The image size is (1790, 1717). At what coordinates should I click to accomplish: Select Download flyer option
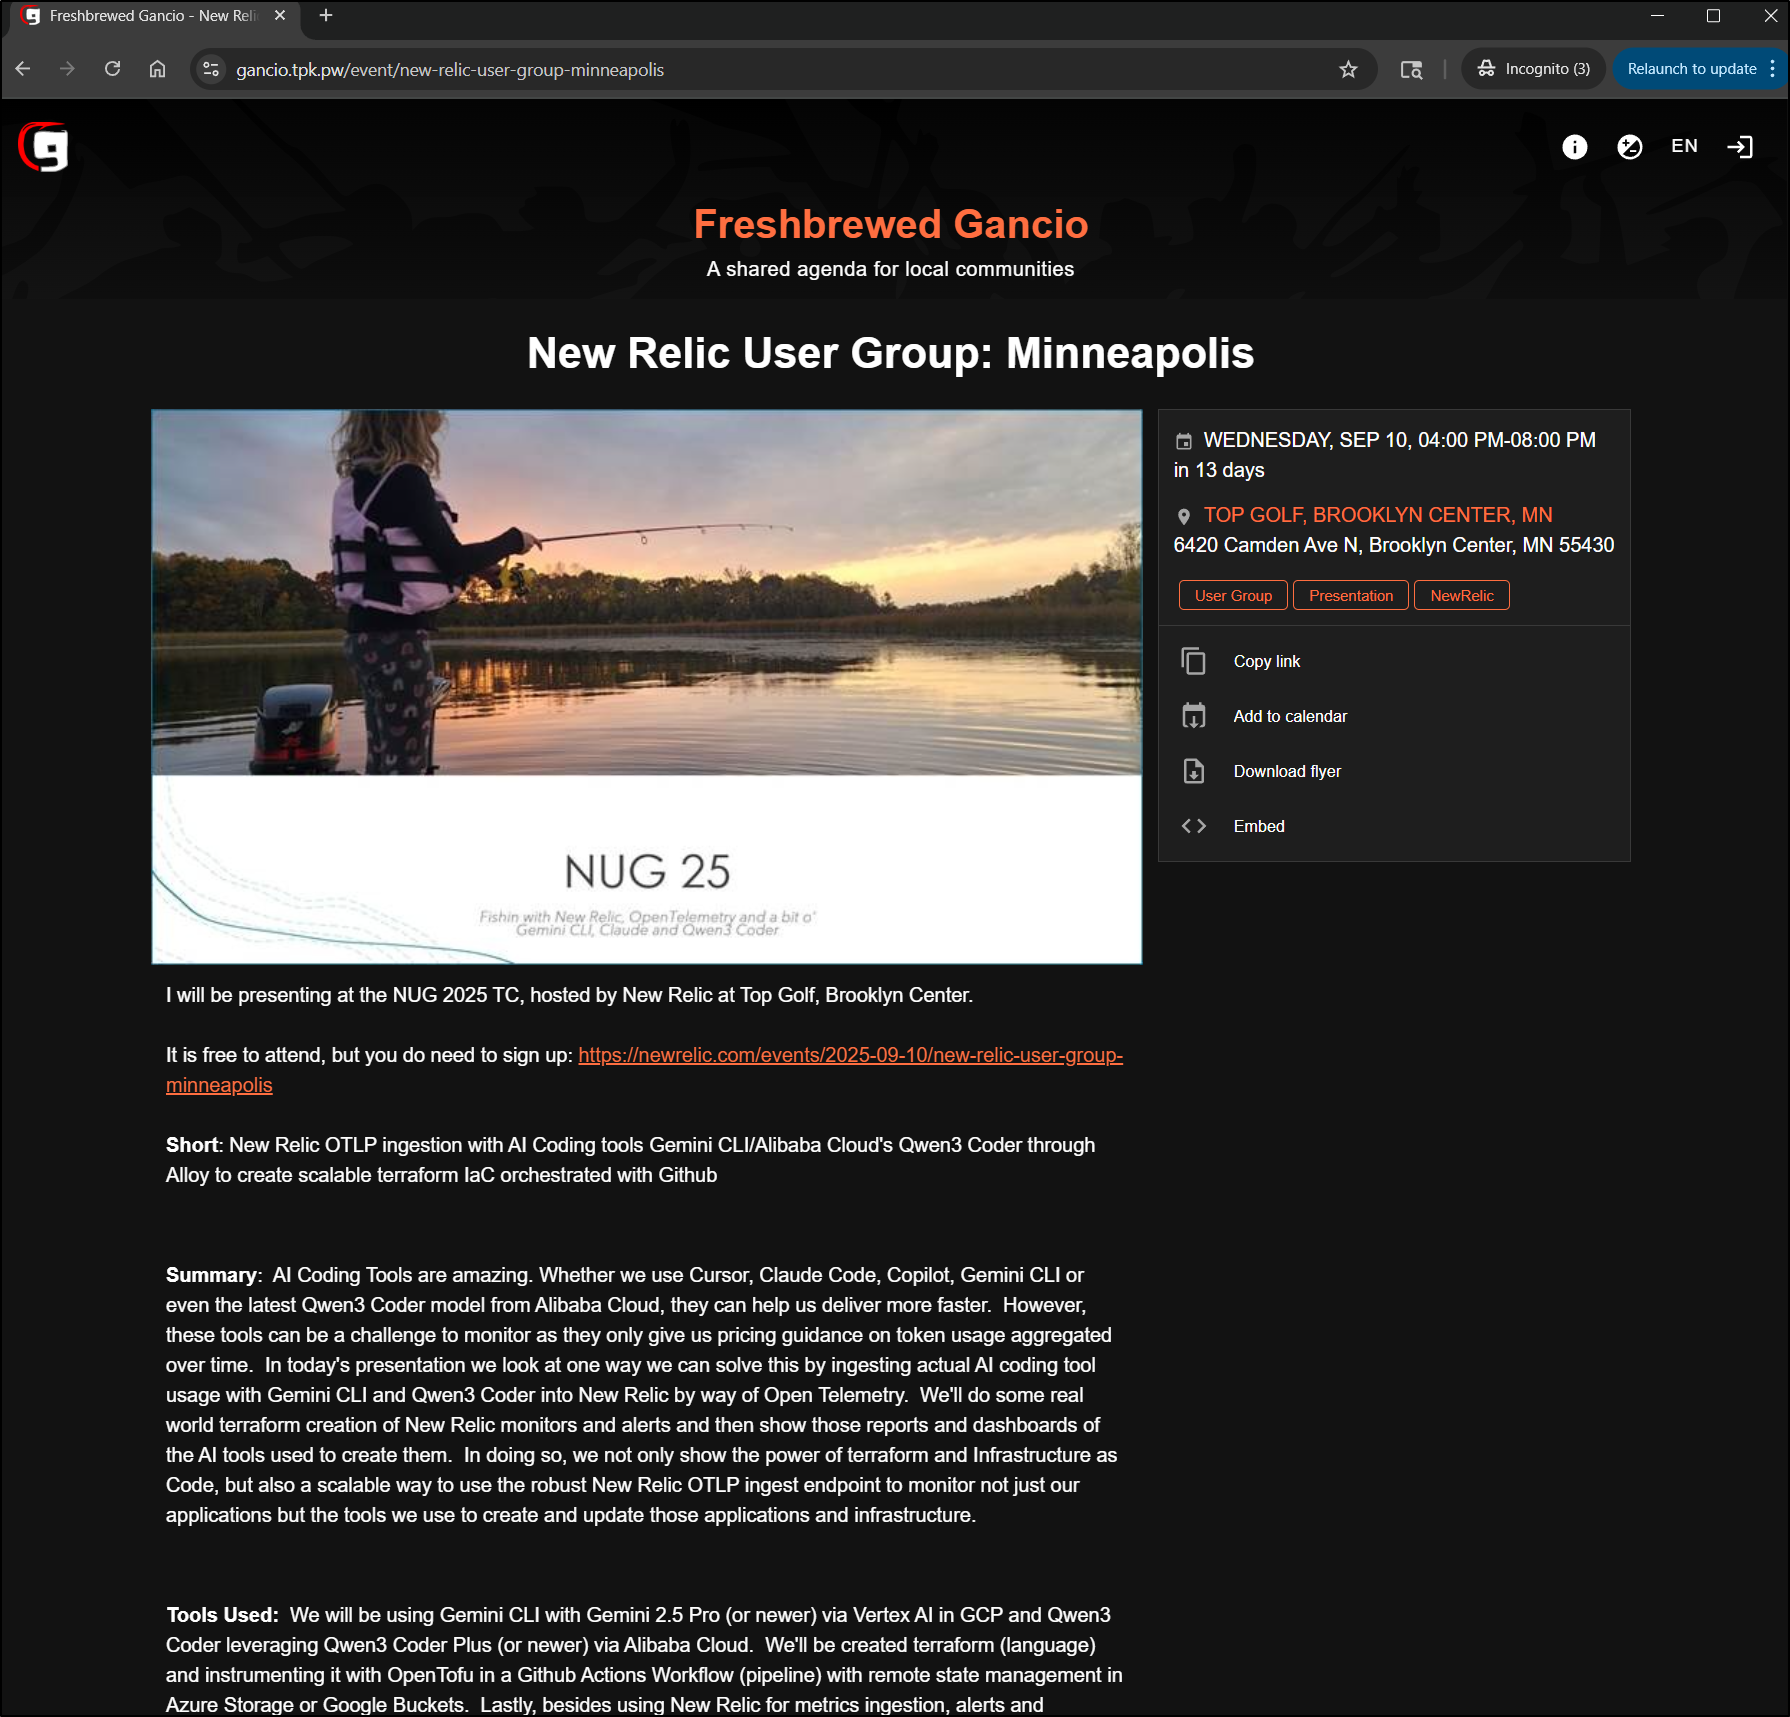click(1394, 771)
